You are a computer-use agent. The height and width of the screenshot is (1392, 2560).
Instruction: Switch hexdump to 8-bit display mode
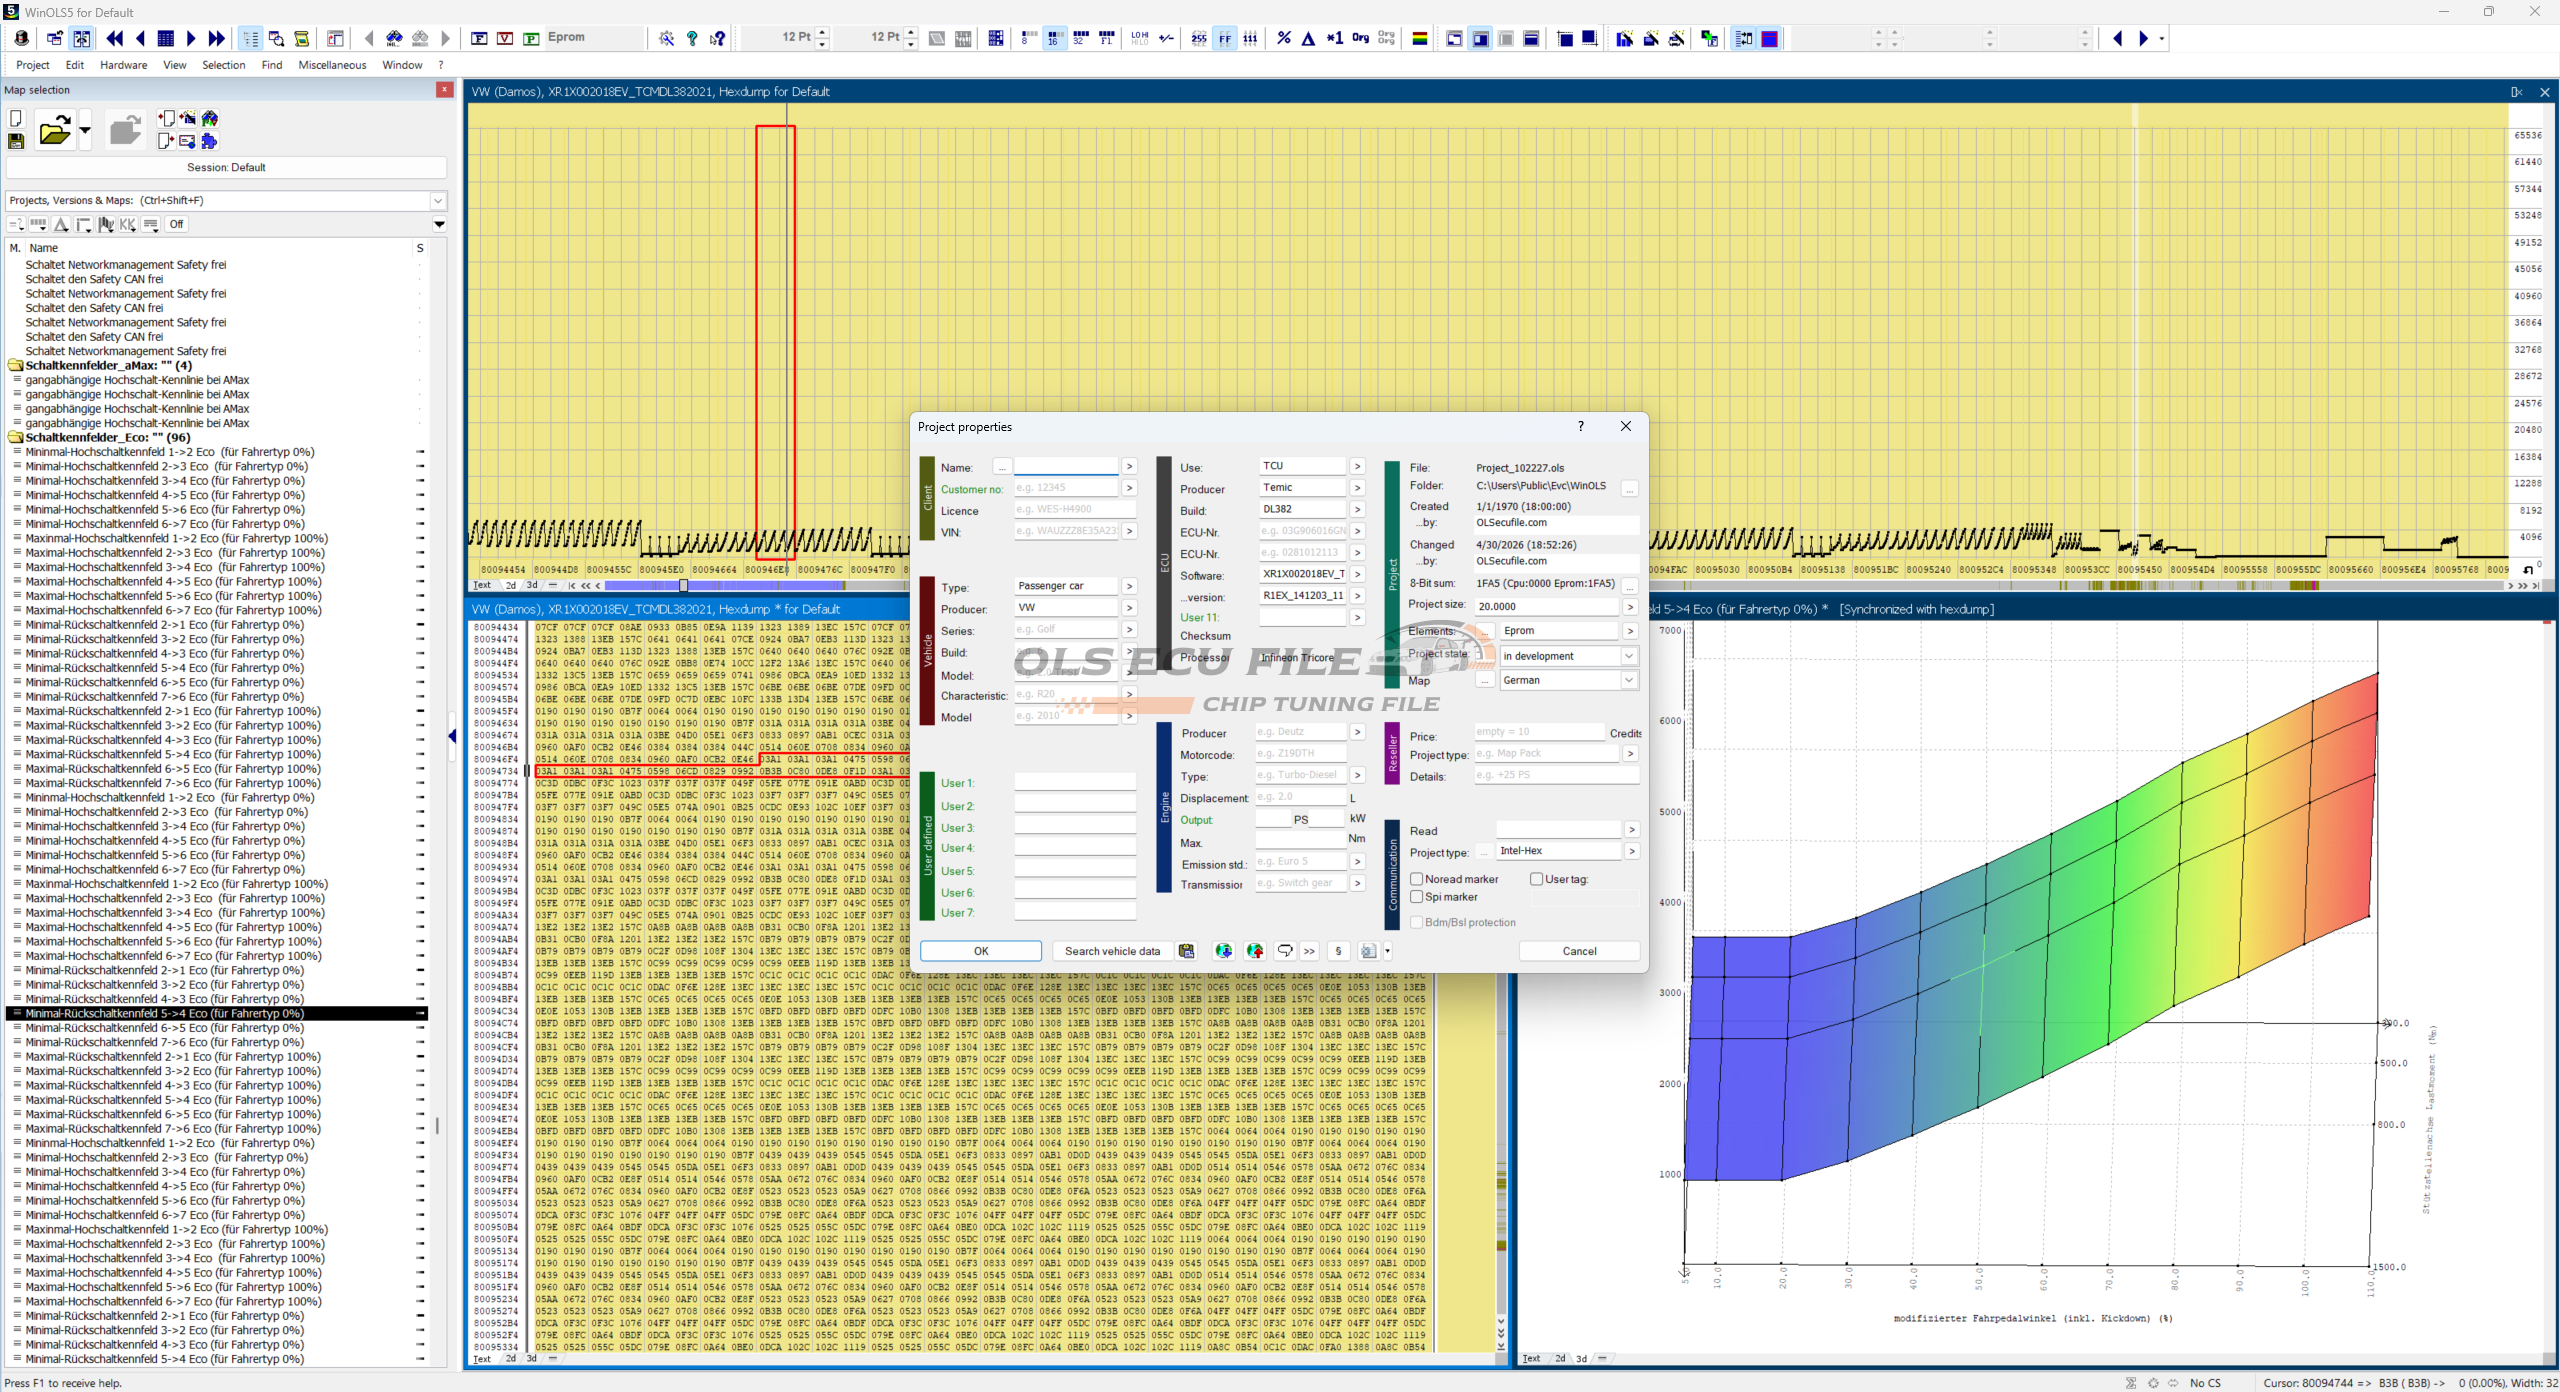pos(1027,39)
